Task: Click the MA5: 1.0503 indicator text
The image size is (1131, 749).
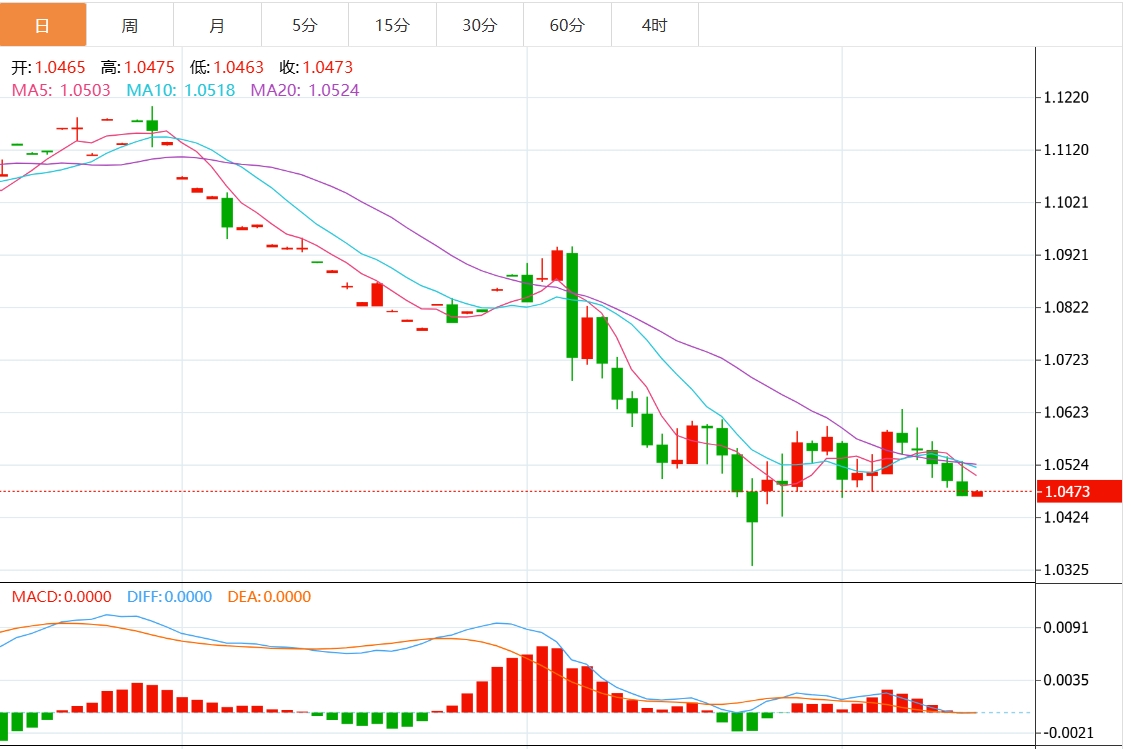Action: pyautogui.click(x=61, y=90)
